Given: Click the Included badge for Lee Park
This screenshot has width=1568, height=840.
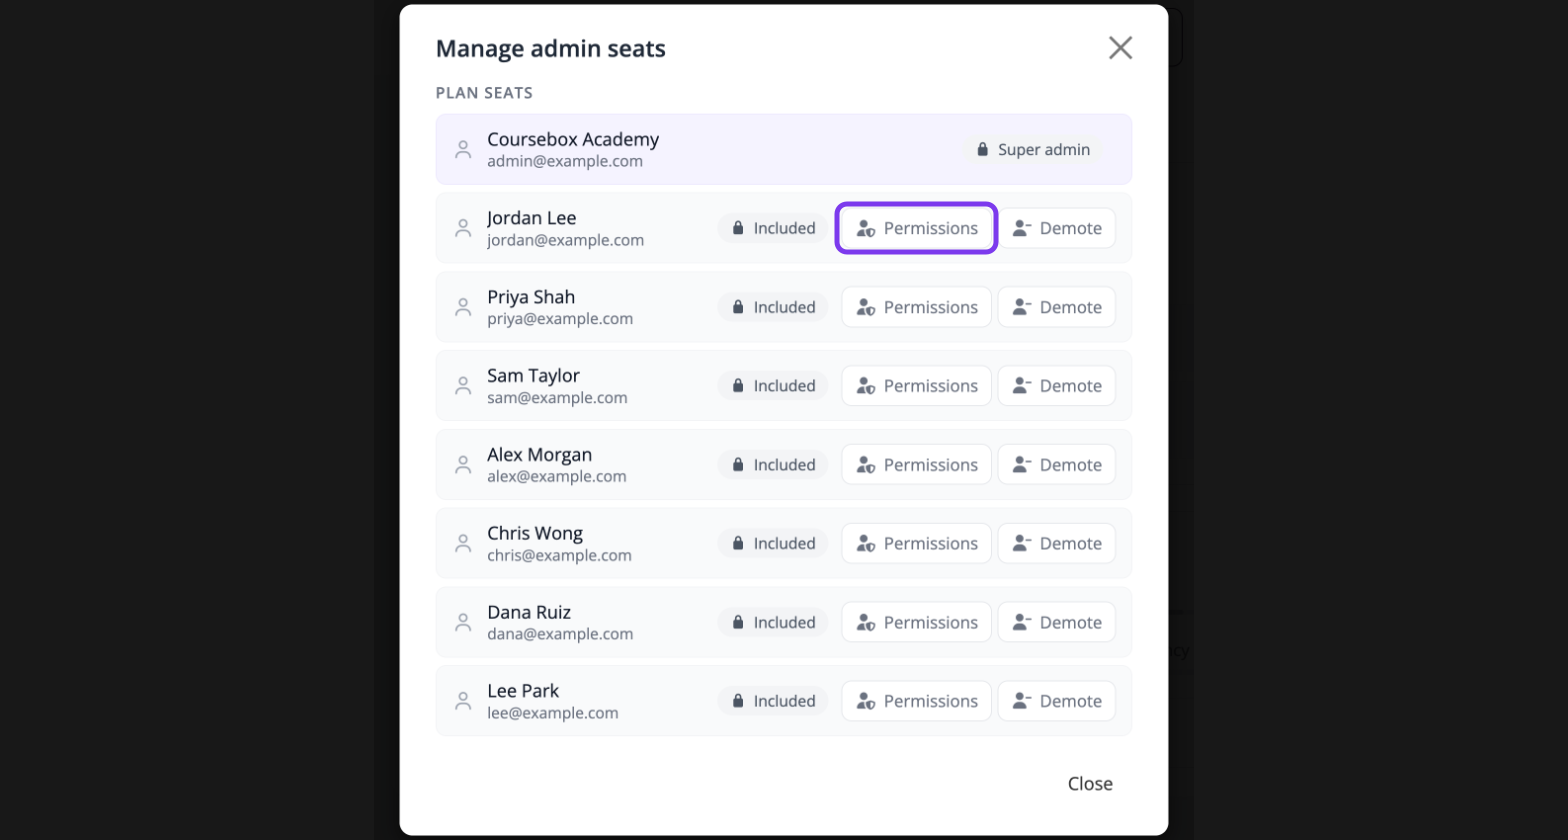Looking at the screenshot, I should click(773, 701).
